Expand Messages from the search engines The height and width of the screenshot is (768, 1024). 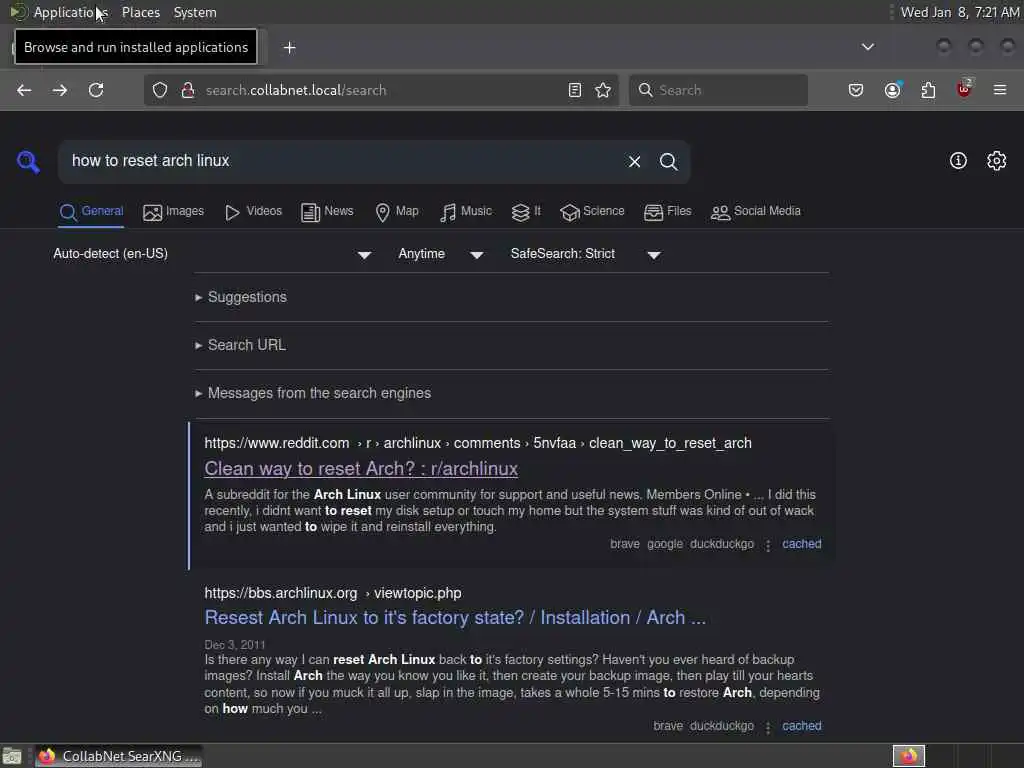pos(313,393)
